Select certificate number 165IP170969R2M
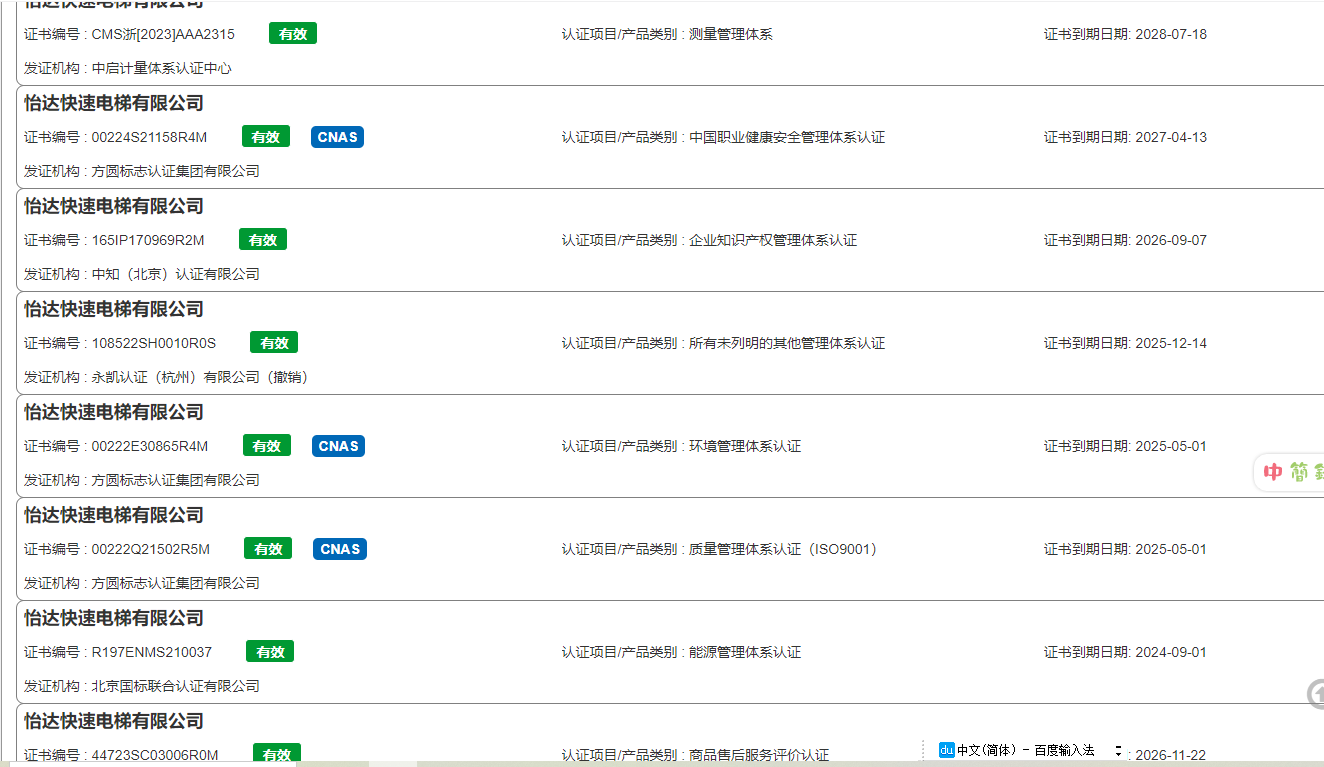Screen dimensions: 1324x767 pos(148,240)
